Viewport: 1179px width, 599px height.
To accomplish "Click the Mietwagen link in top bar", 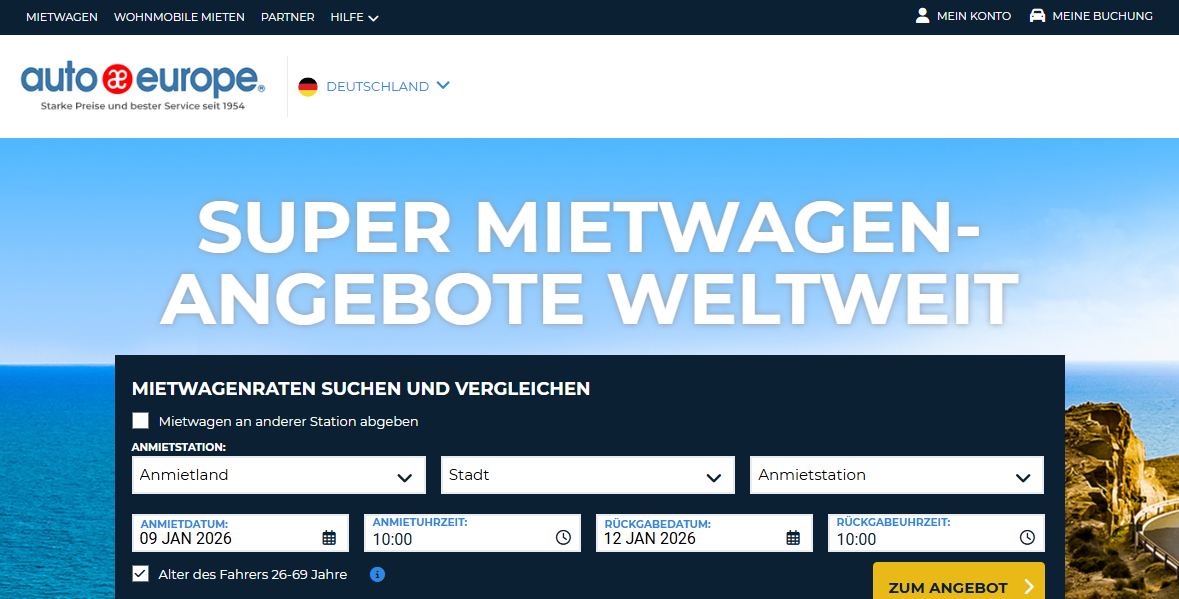I will pos(62,17).
